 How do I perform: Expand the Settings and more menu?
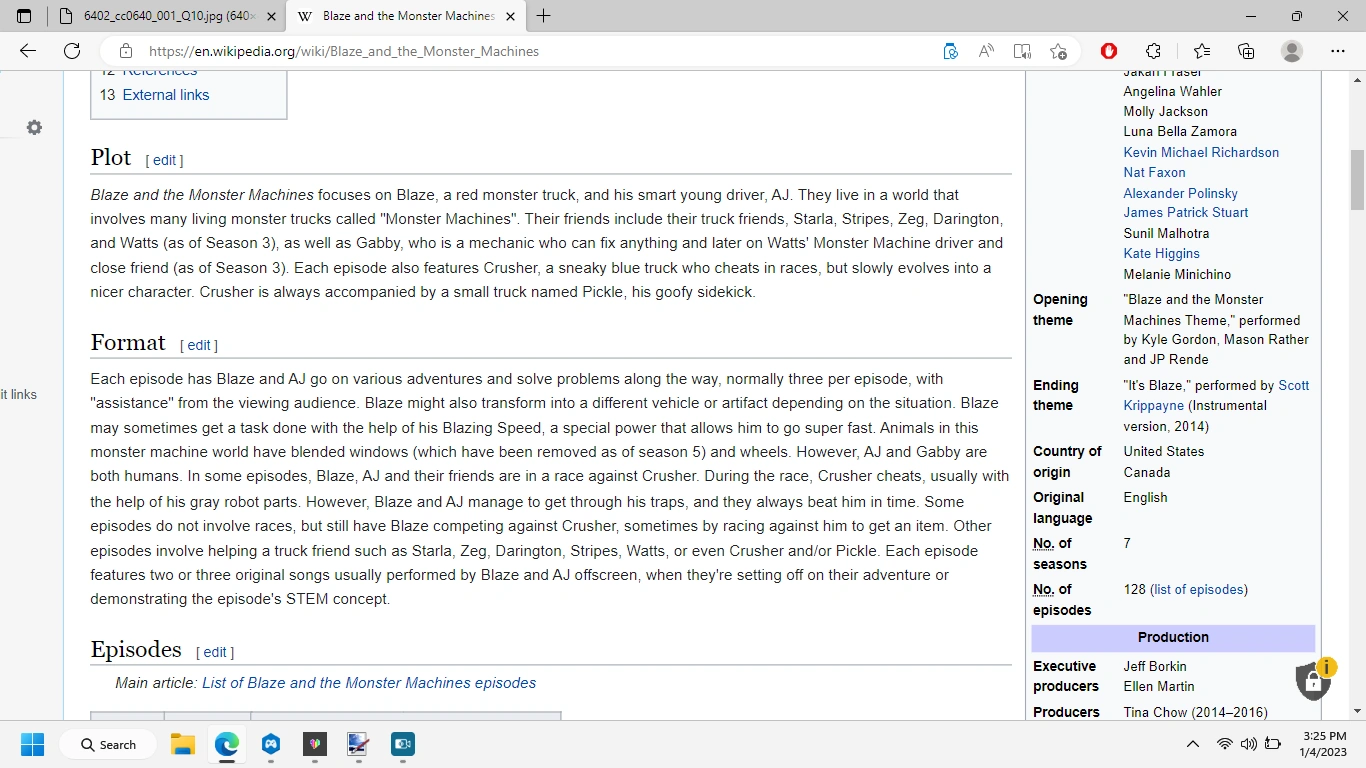(1337, 50)
